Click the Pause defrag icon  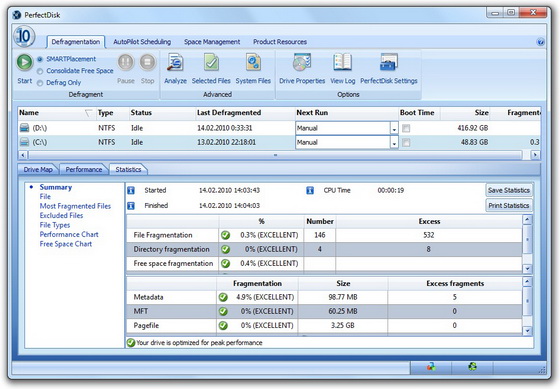tap(126, 62)
